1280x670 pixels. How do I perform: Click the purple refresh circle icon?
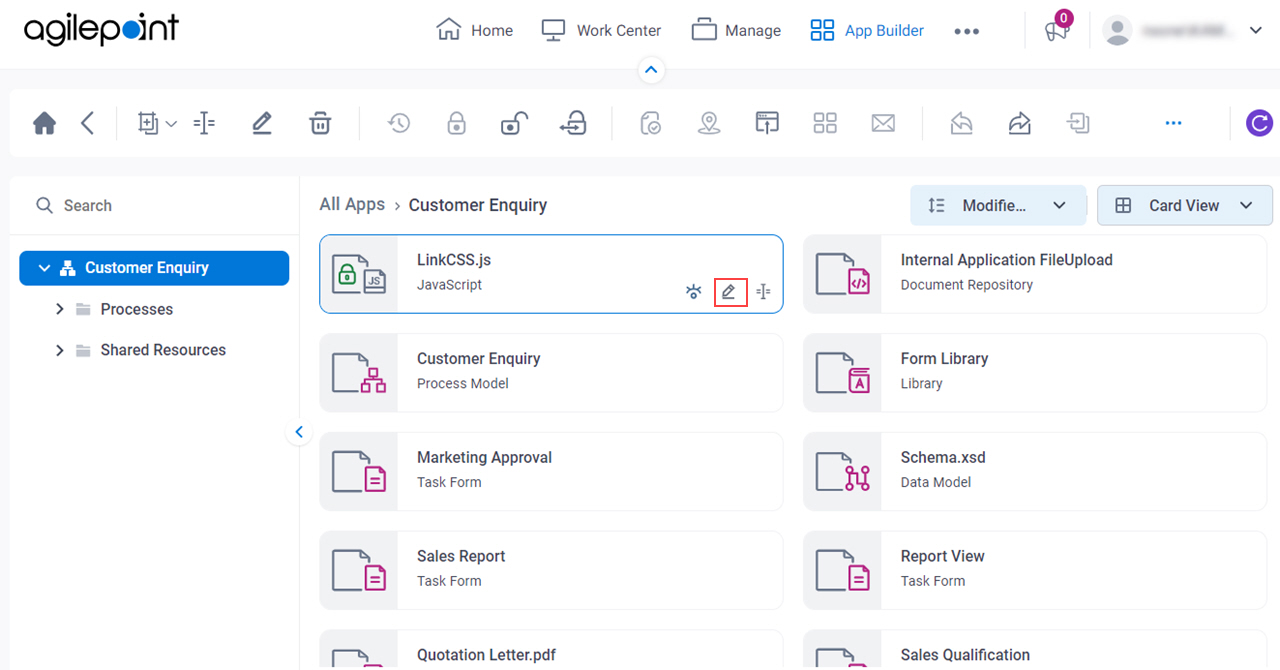pos(1259,123)
